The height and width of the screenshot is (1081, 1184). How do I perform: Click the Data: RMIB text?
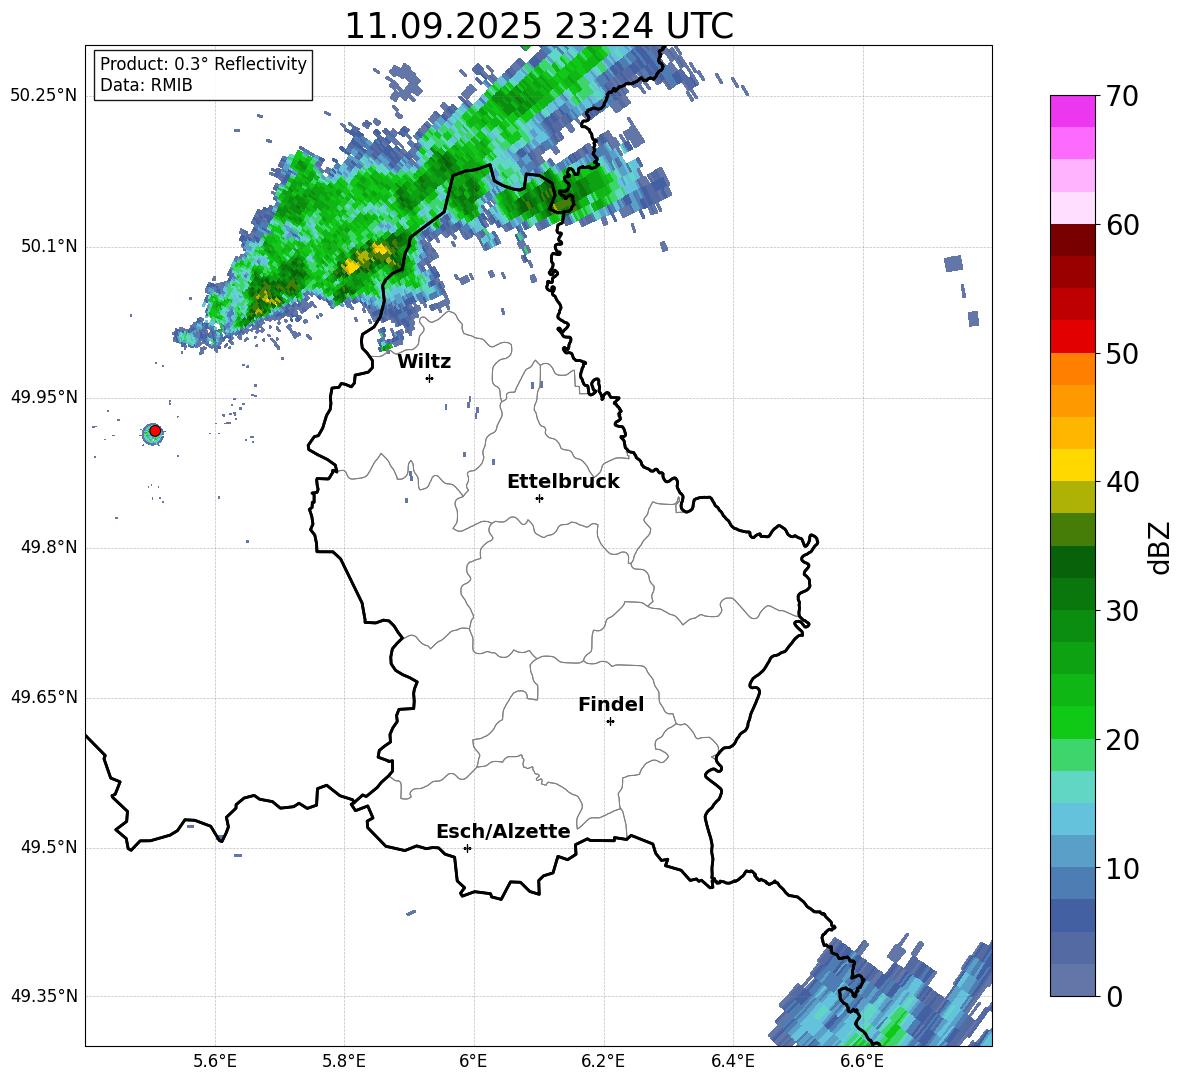146,85
